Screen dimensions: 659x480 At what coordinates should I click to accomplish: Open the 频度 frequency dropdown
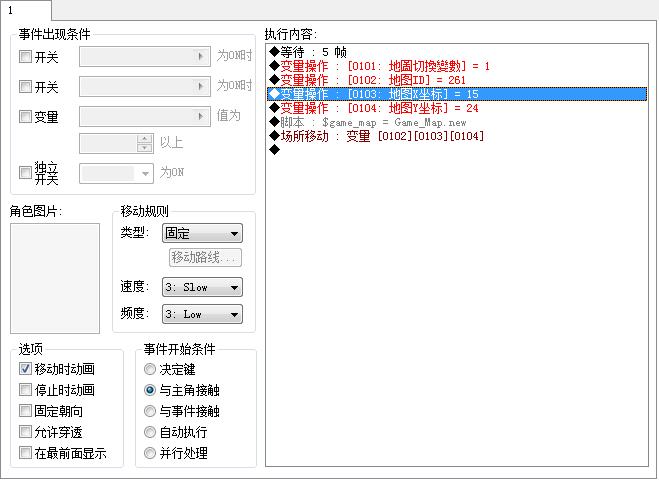[x=202, y=314]
